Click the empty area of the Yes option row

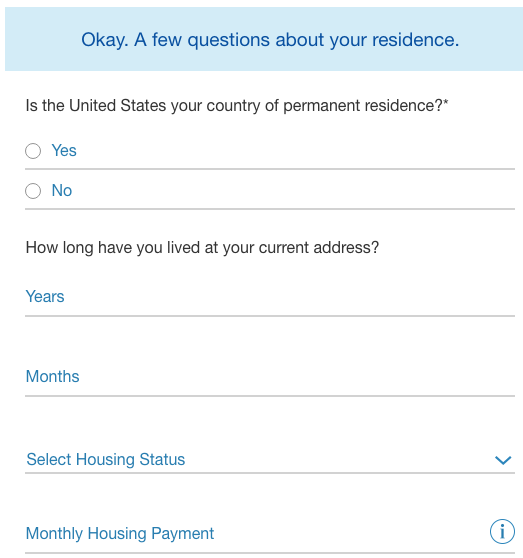(x=295, y=151)
